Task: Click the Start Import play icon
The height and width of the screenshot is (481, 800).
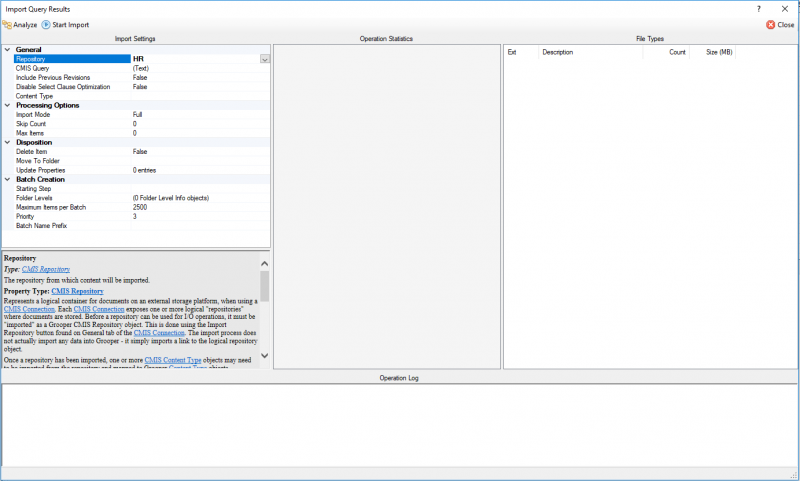Action: click(46, 24)
